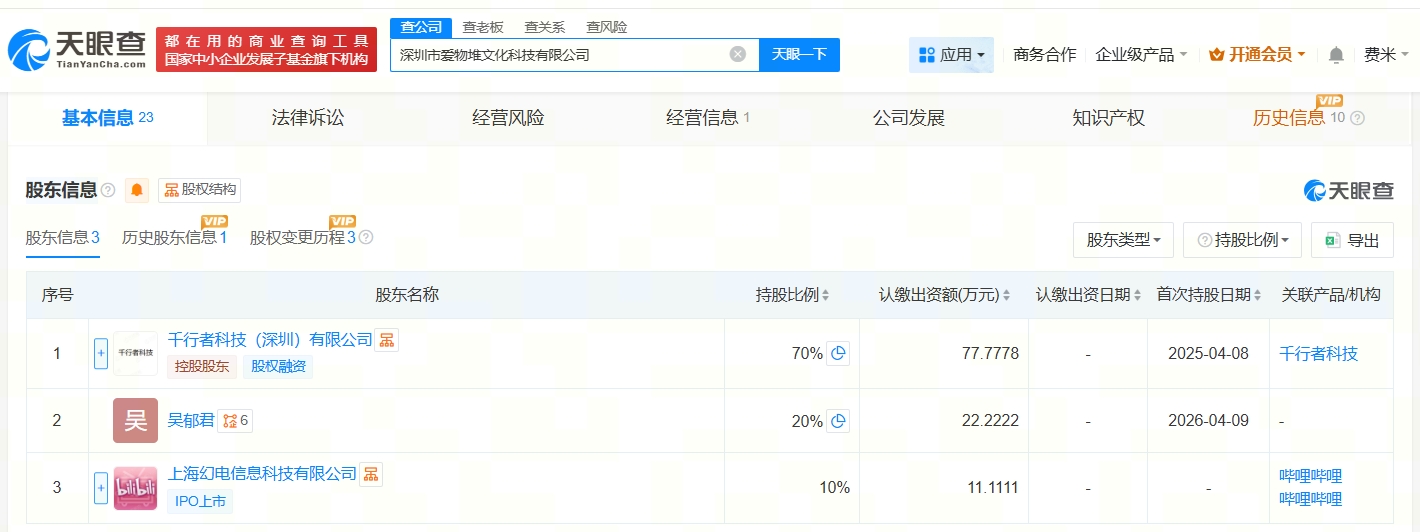Switch to 查风险 search tab

(x=607, y=27)
